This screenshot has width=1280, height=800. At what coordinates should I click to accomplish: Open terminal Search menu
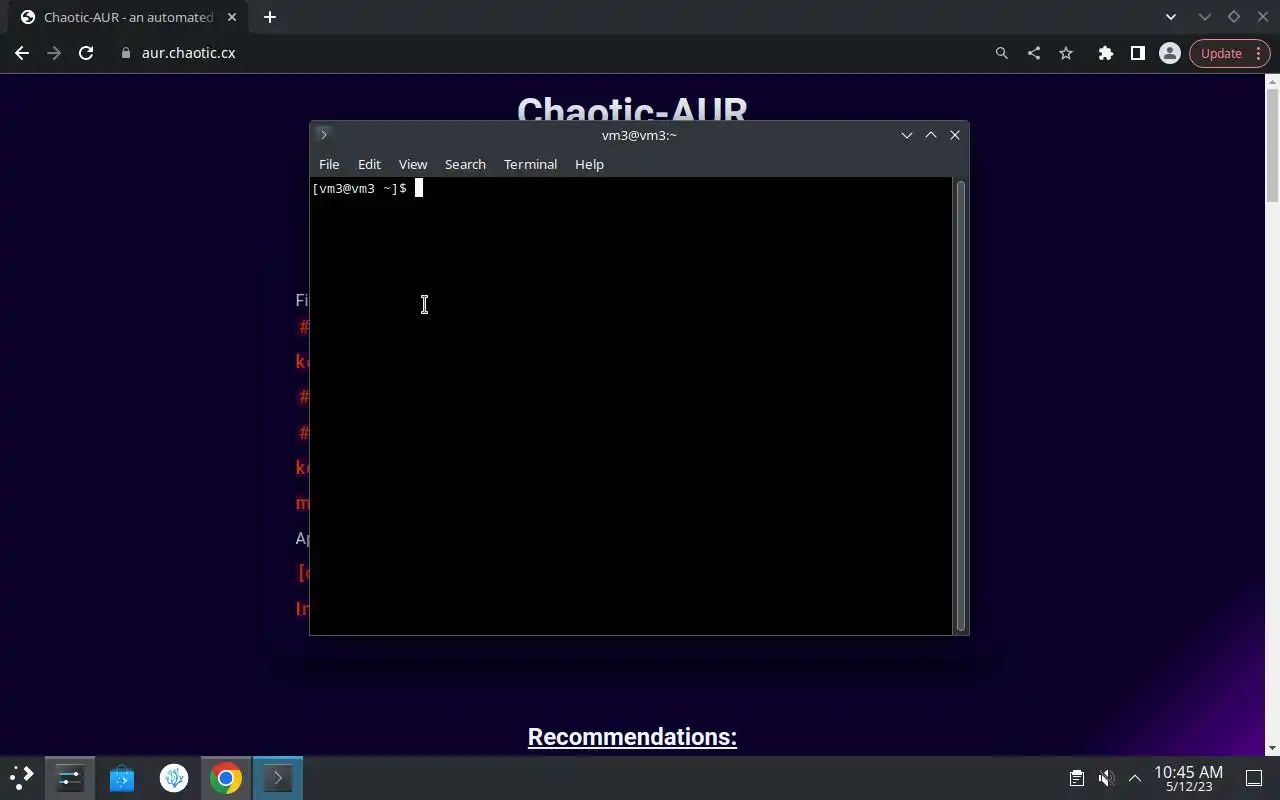(465, 164)
